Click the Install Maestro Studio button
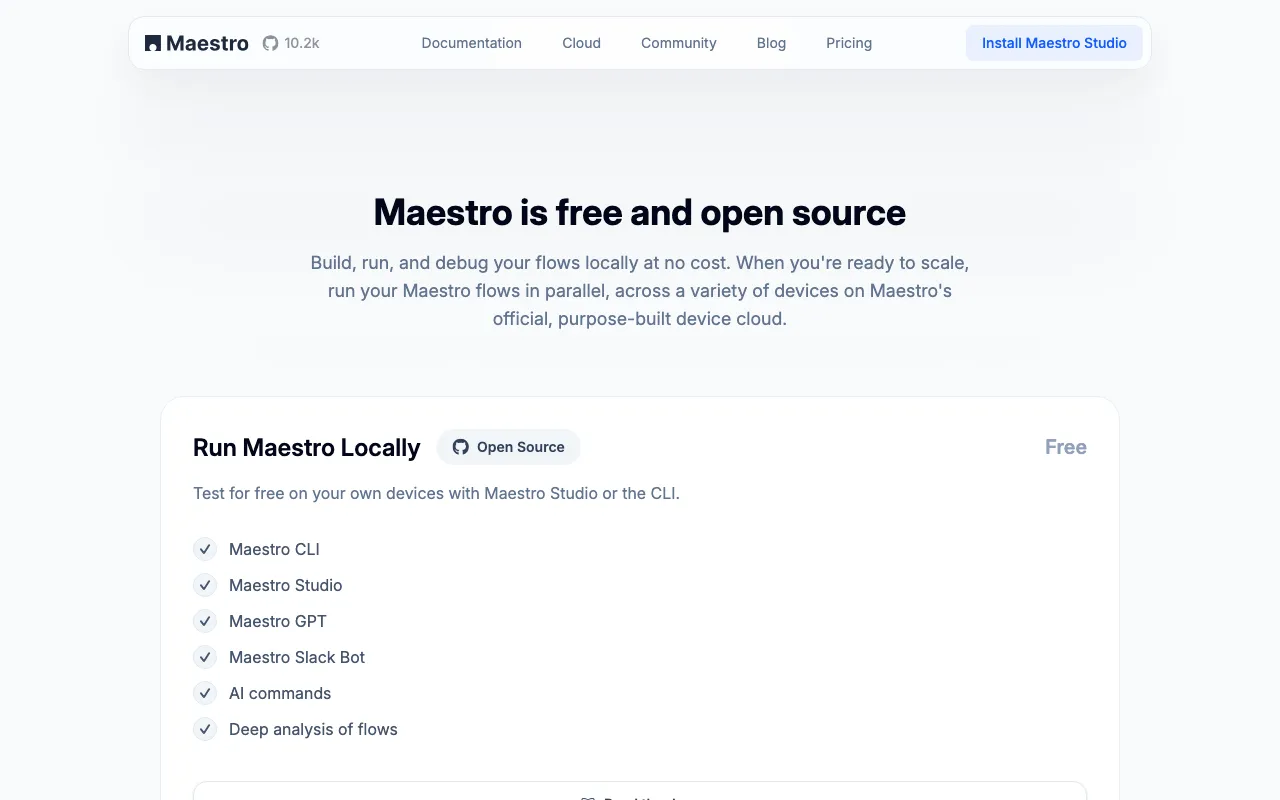 click(1054, 43)
